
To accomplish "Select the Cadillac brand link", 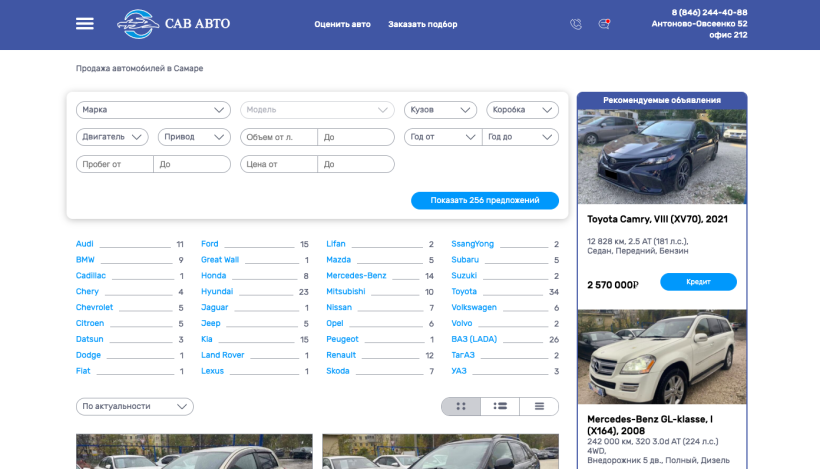I will (x=90, y=276).
